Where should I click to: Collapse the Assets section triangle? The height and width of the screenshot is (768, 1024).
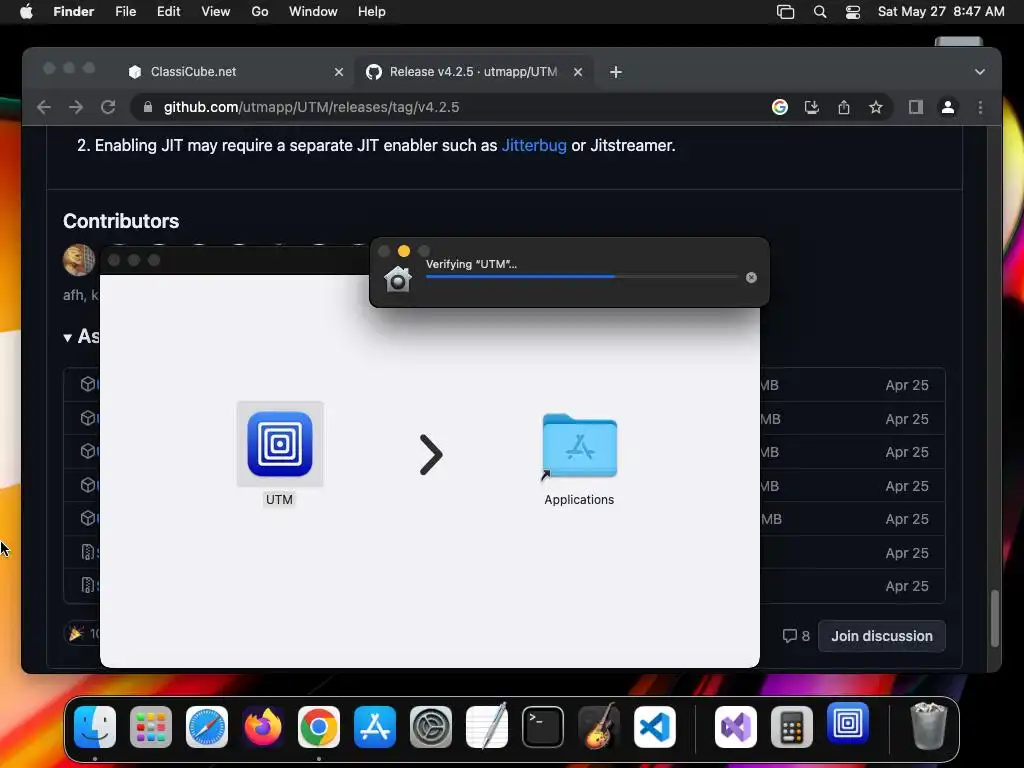(67, 338)
